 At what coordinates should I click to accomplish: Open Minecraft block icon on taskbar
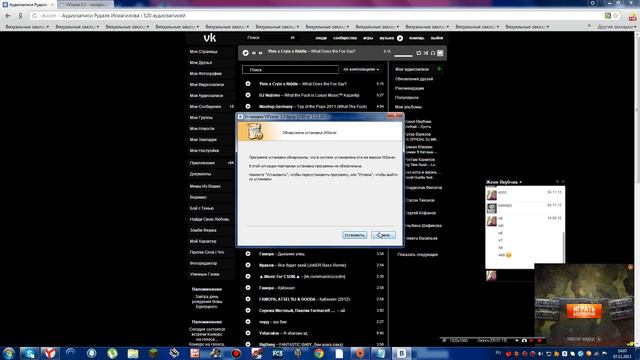(x=153, y=353)
